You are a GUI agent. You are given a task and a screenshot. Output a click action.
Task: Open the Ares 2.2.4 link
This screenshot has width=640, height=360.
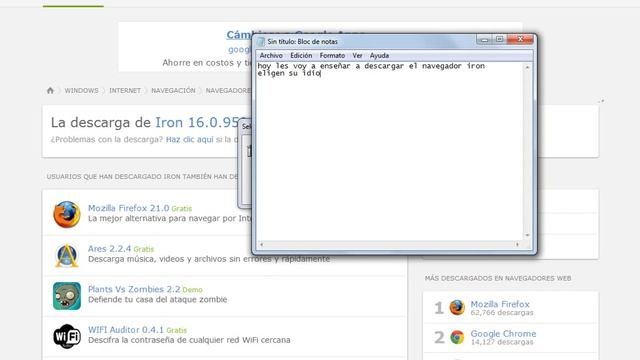point(109,249)
